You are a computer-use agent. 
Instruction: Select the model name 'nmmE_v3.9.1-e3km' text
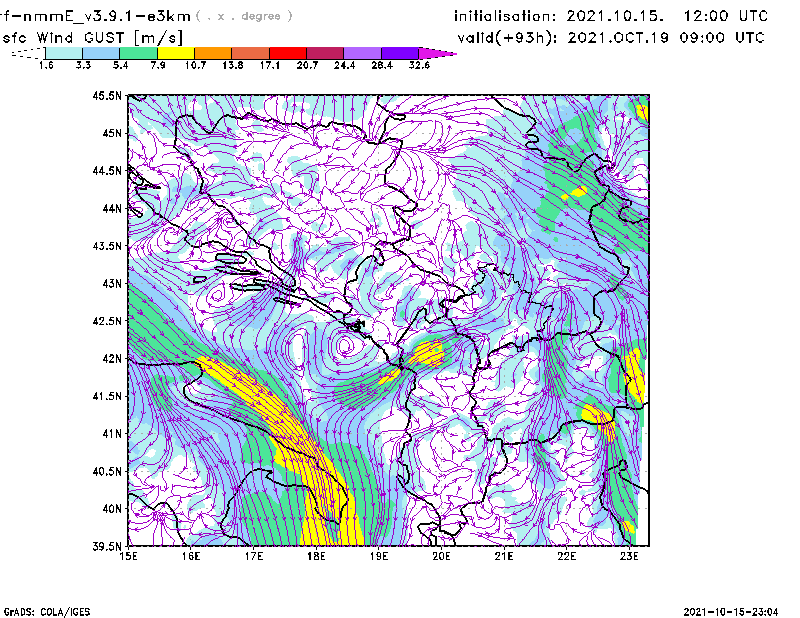(x=107, y=16)
